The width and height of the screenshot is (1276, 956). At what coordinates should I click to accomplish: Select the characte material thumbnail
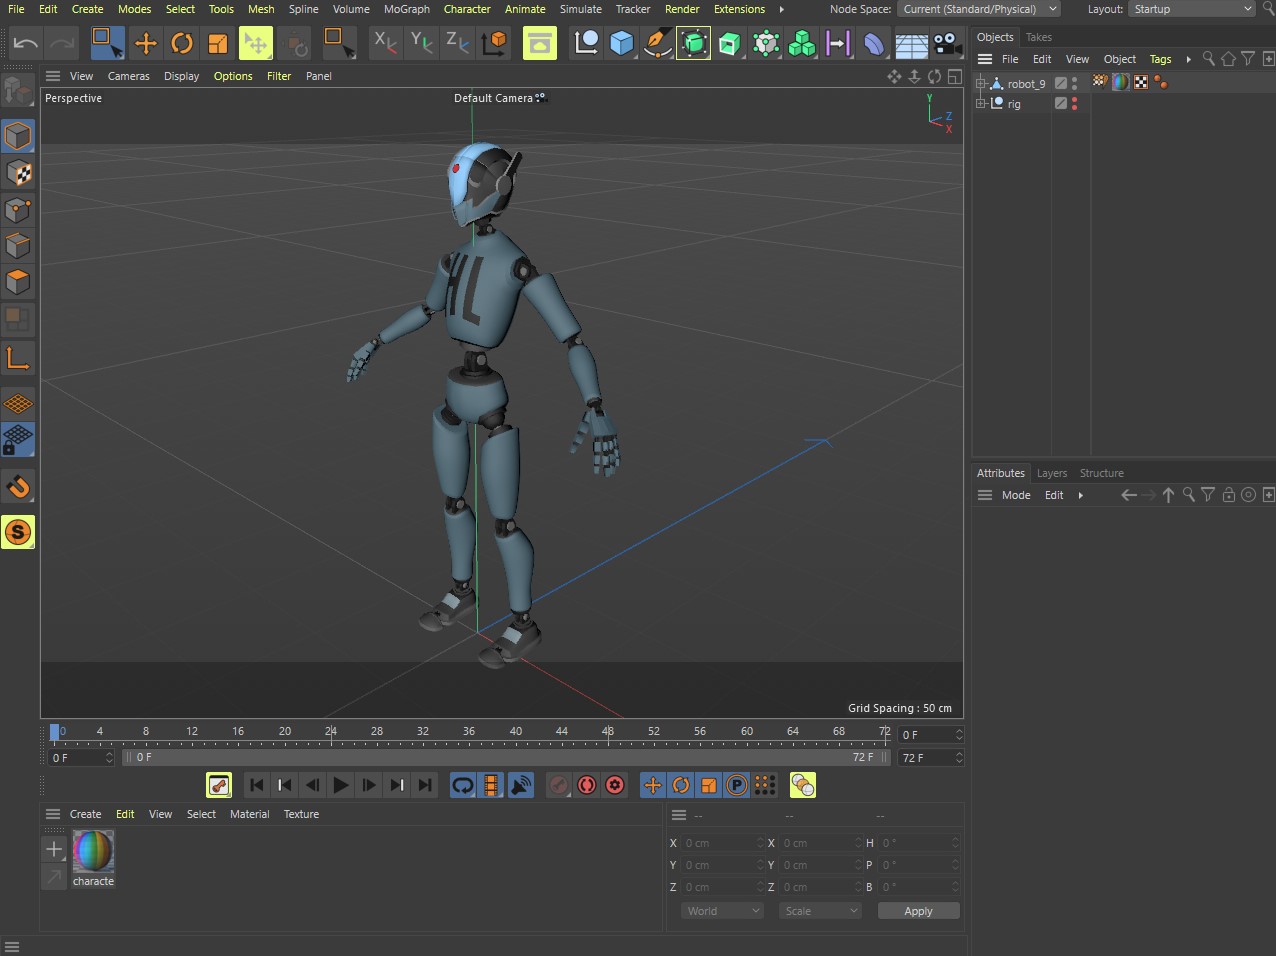(x=93, y=851)
